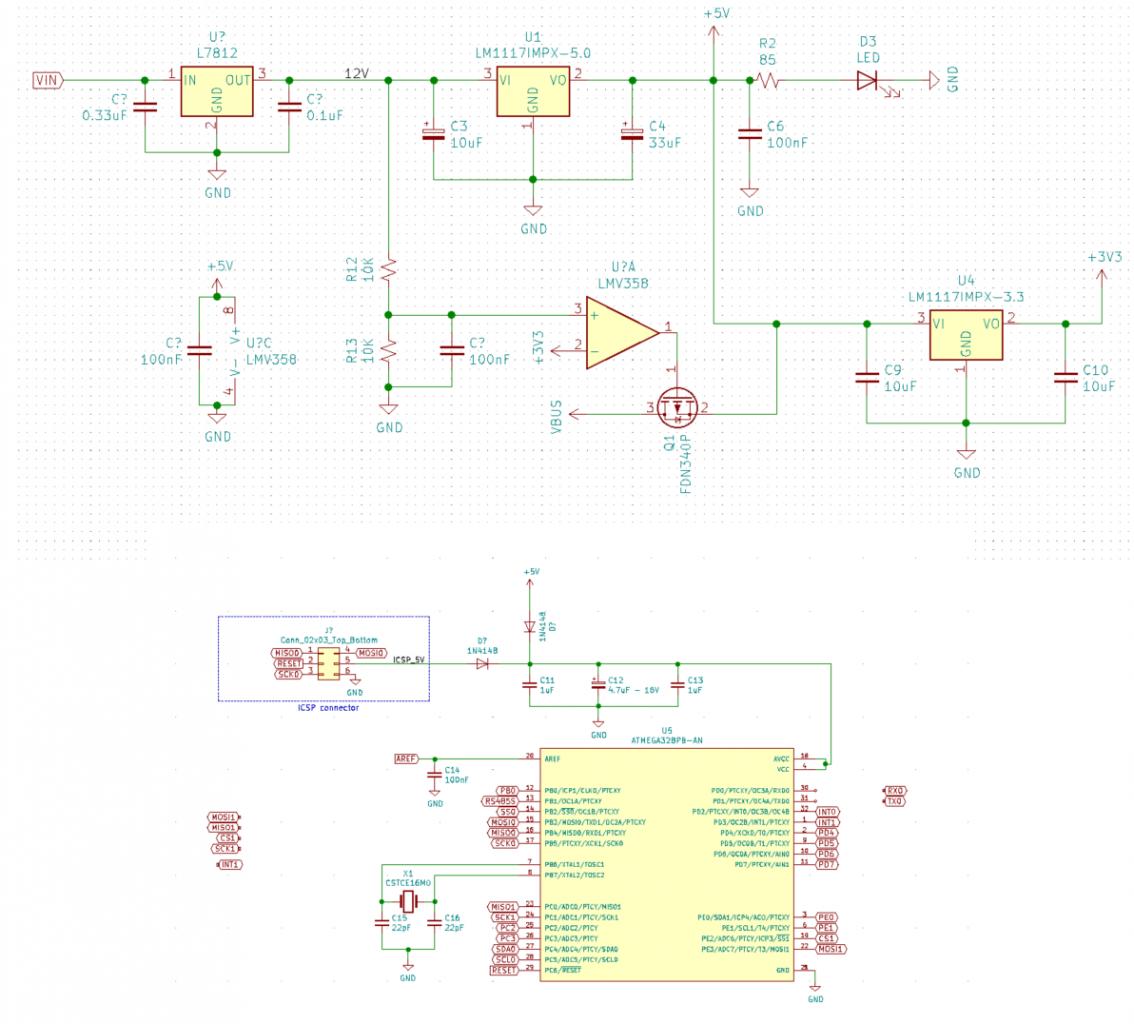
Task: Click the VIN input label
Action: (x=48, y=80)
